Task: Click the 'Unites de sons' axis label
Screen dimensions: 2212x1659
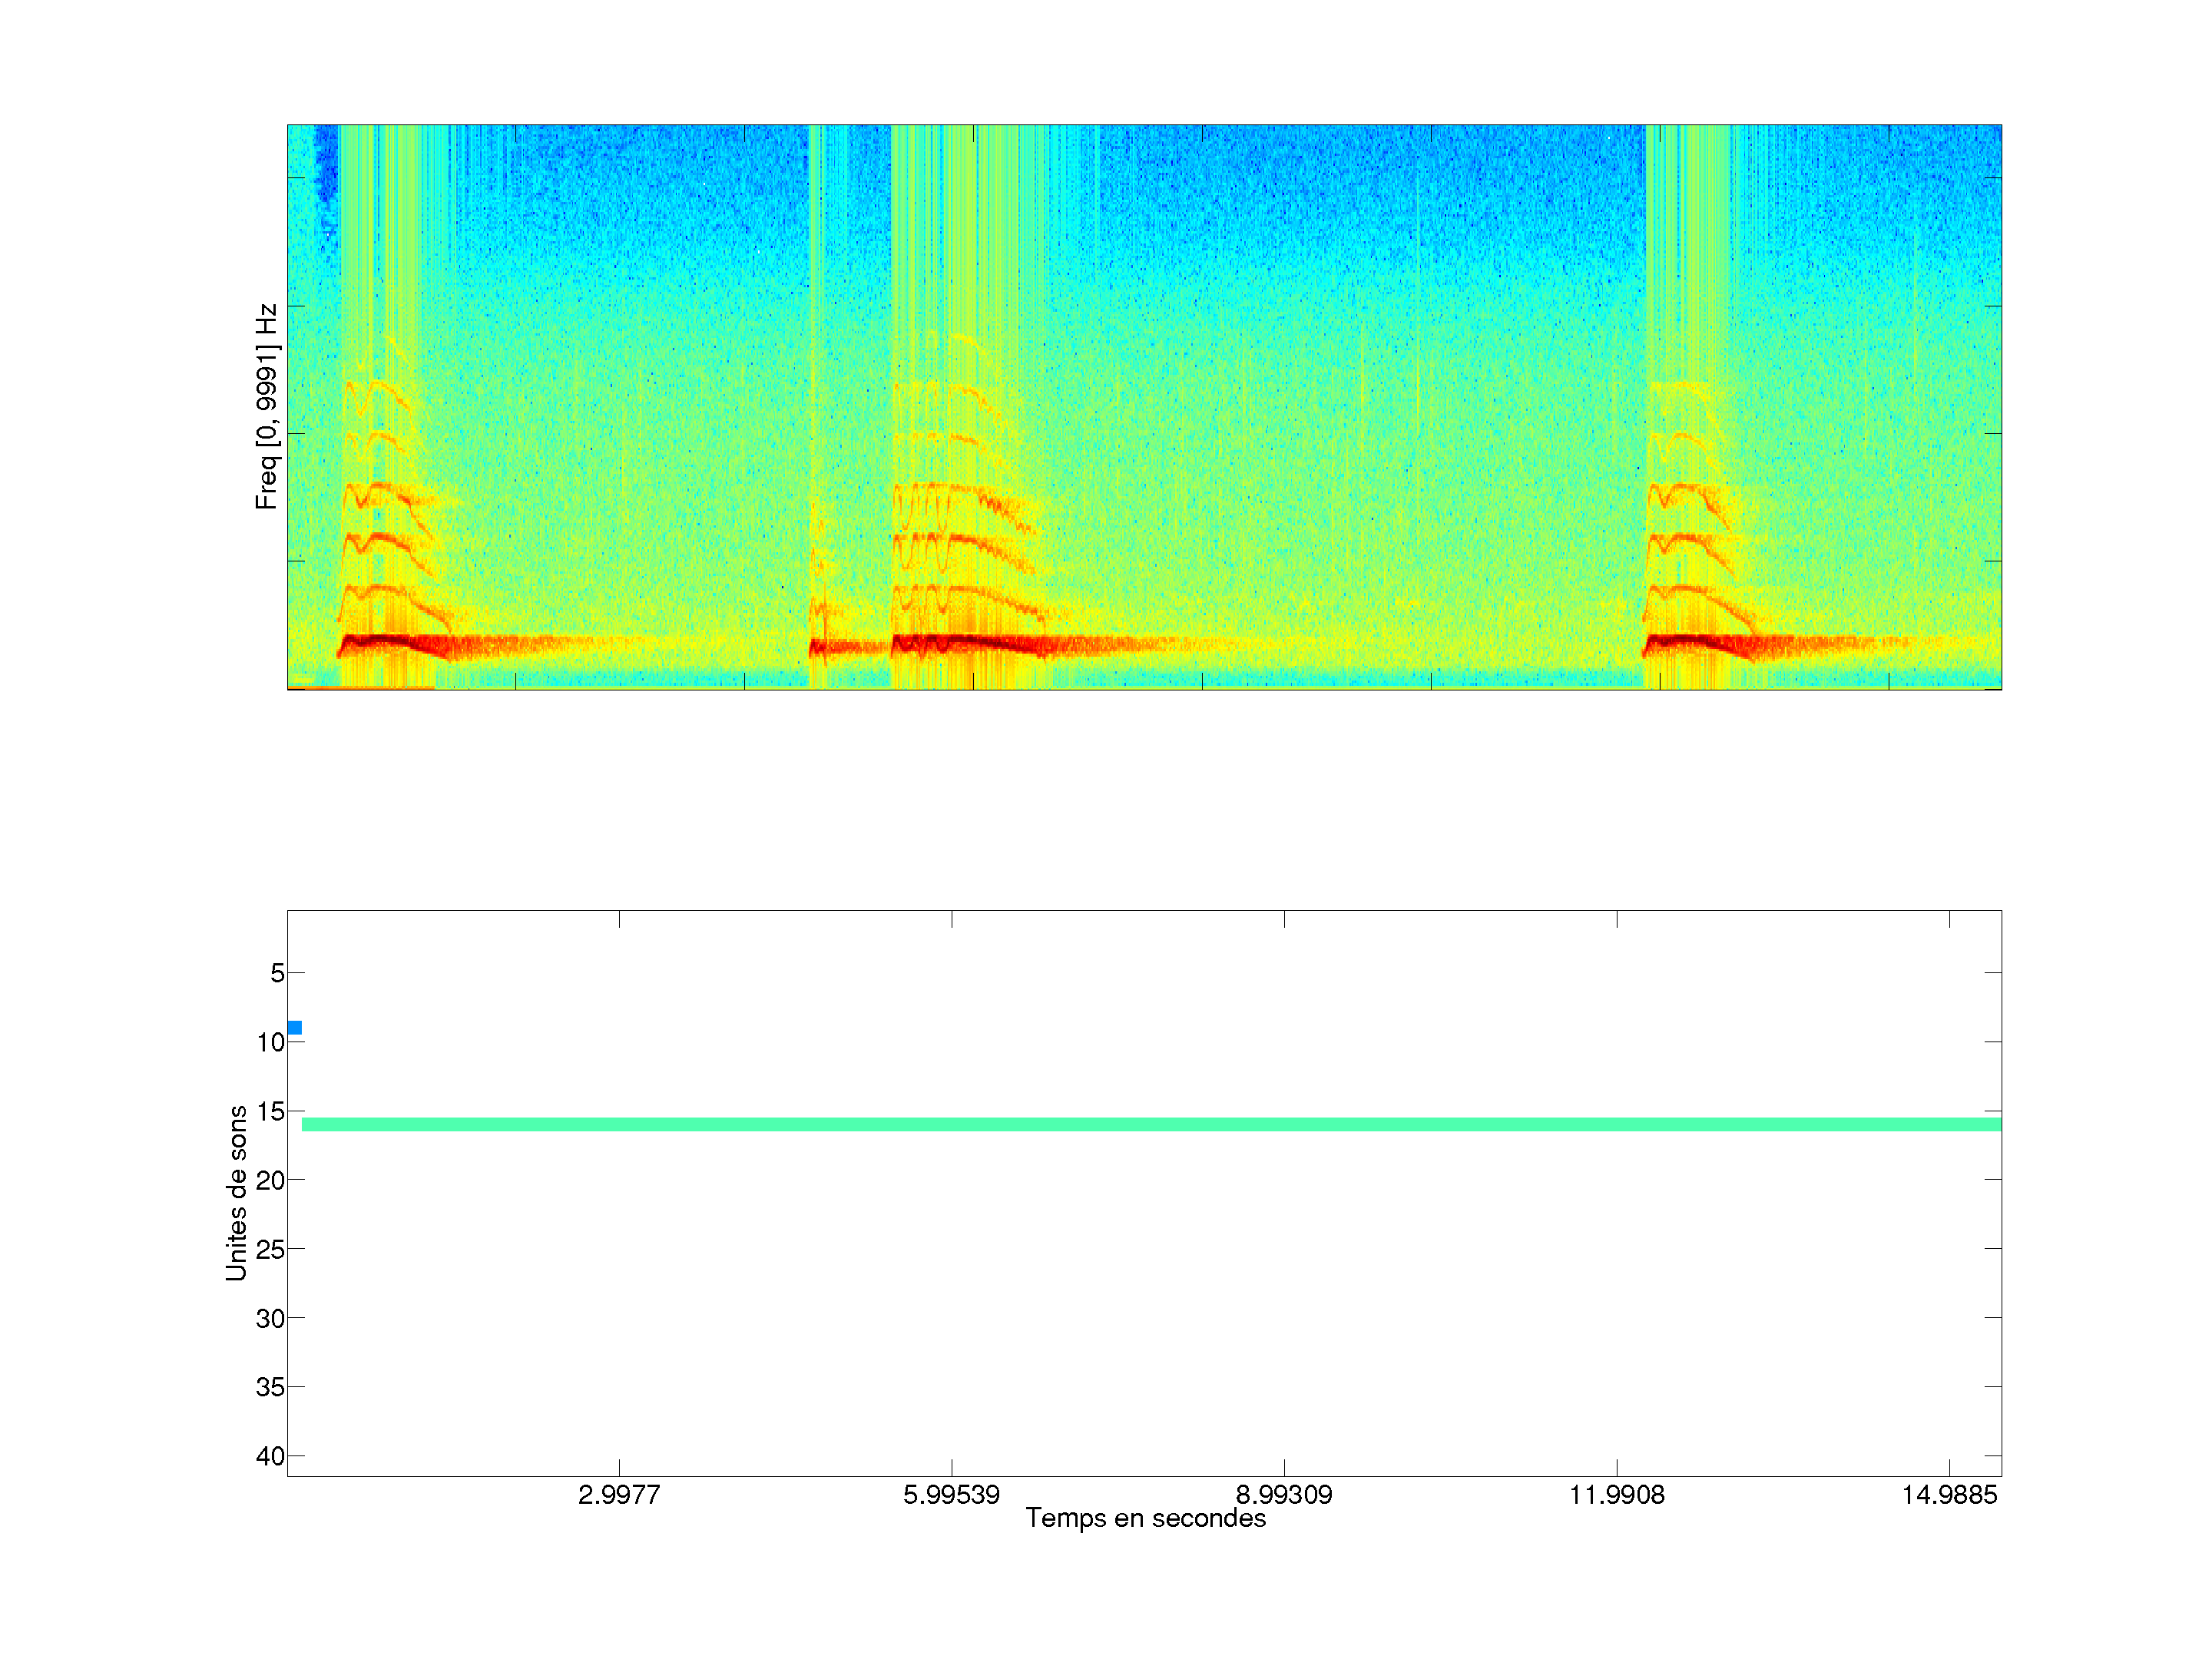Action: (x=237, y=1193)
